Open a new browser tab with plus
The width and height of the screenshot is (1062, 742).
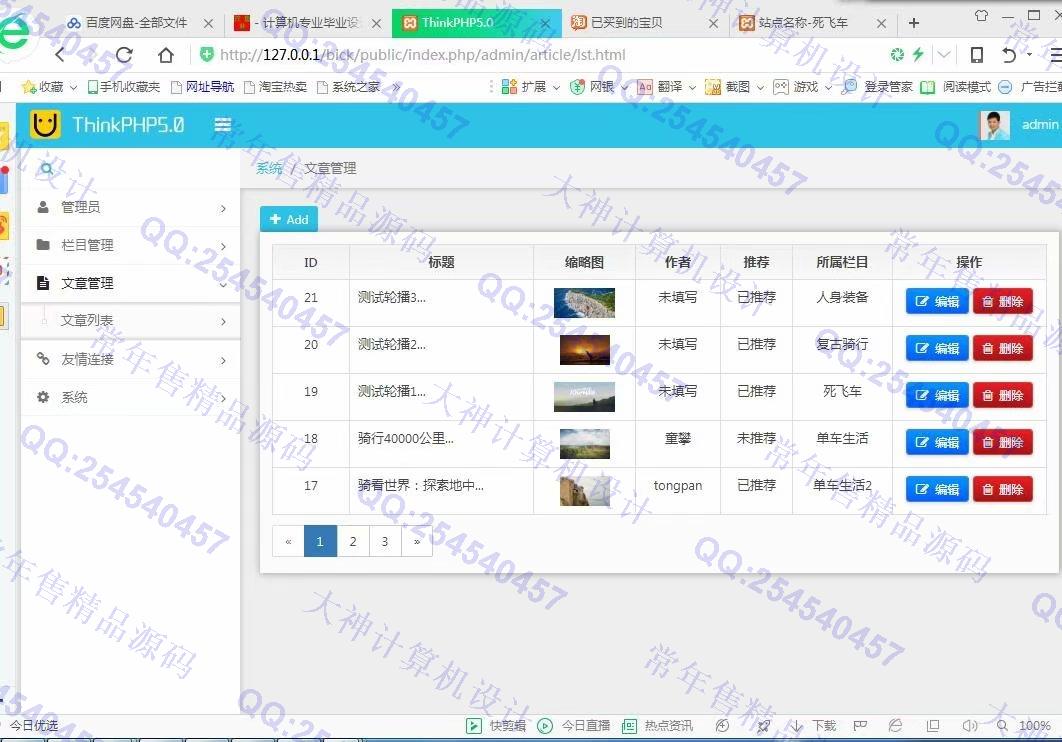click(x=914, y=23)
